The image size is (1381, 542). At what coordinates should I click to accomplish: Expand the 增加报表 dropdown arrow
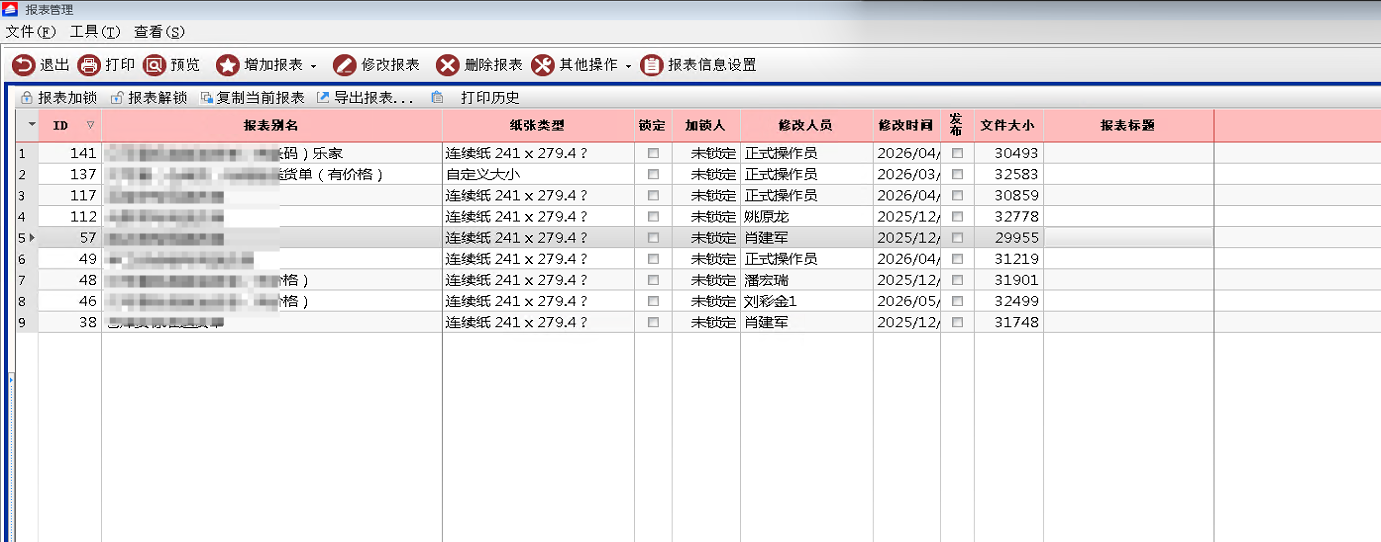pos(313,66)
